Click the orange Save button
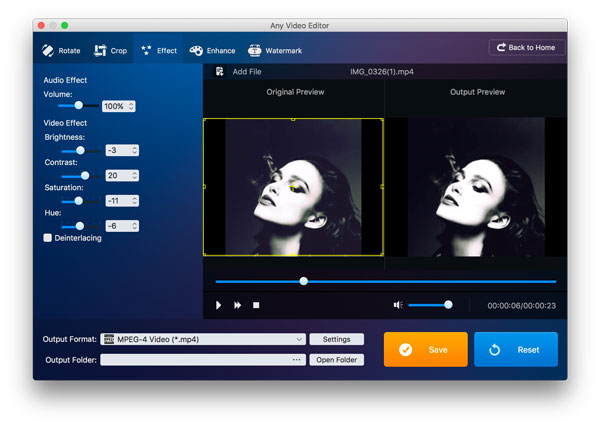600x427 pixels. [x=425, y=350]
